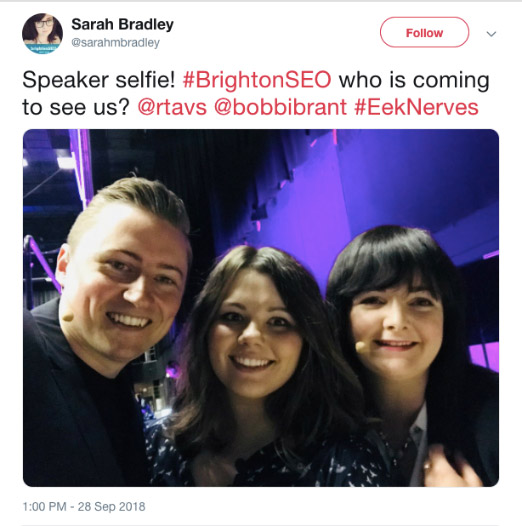
Task: Open Sarah Bradley's profile avatar
Action: click(42, 33)
